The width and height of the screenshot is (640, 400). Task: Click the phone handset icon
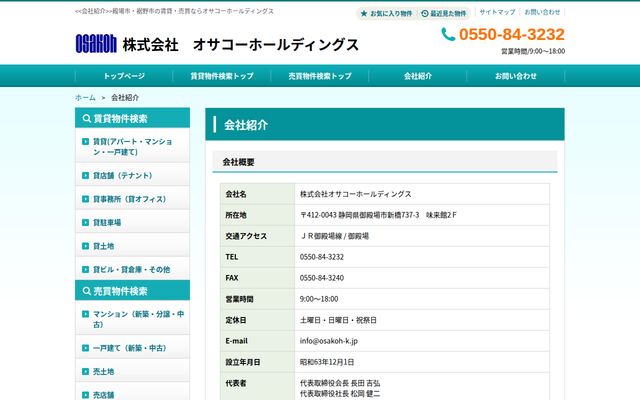tap(448, 34)
